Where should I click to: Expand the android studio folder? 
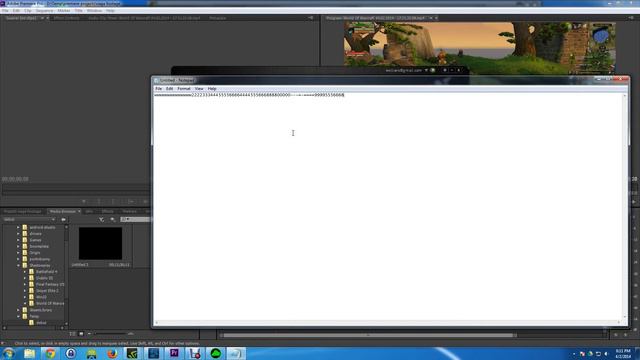point(18,227)
